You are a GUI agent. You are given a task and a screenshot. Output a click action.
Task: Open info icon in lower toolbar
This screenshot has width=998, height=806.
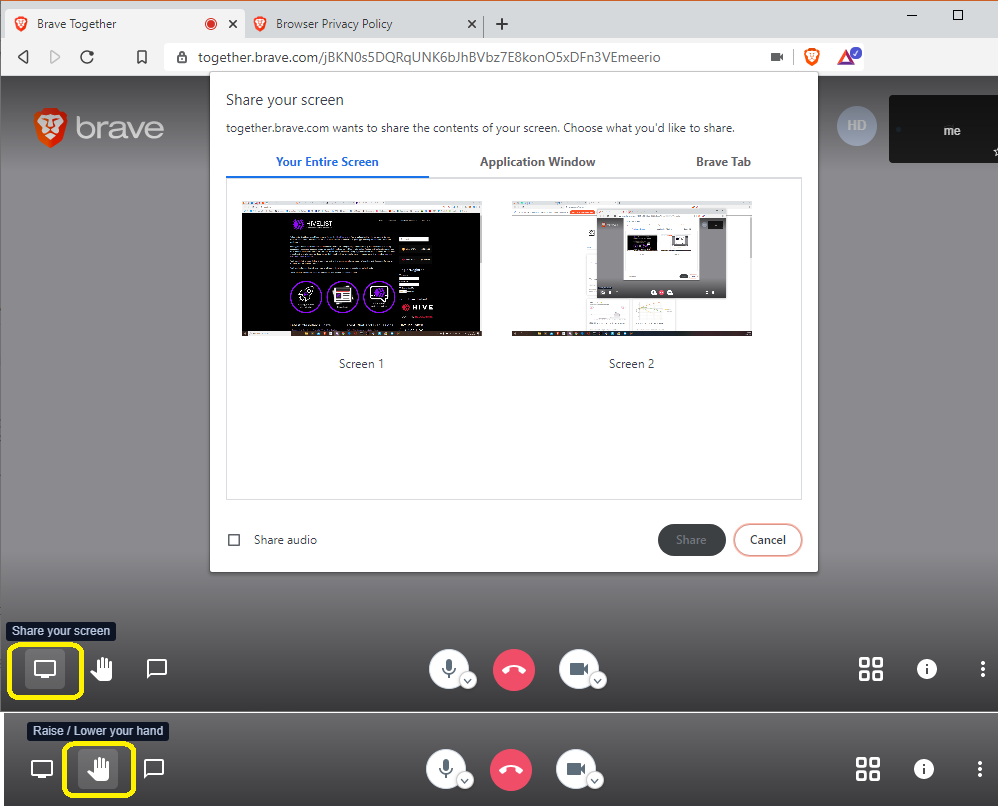924,769
